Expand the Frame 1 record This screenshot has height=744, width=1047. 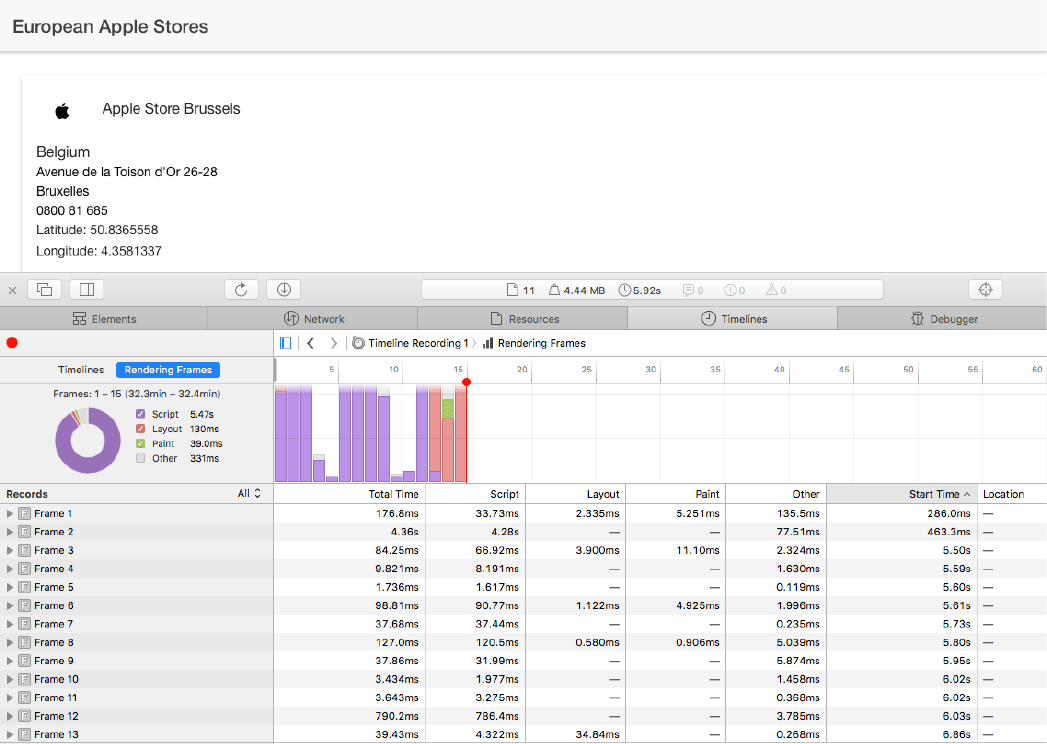[x=9, y=514]
